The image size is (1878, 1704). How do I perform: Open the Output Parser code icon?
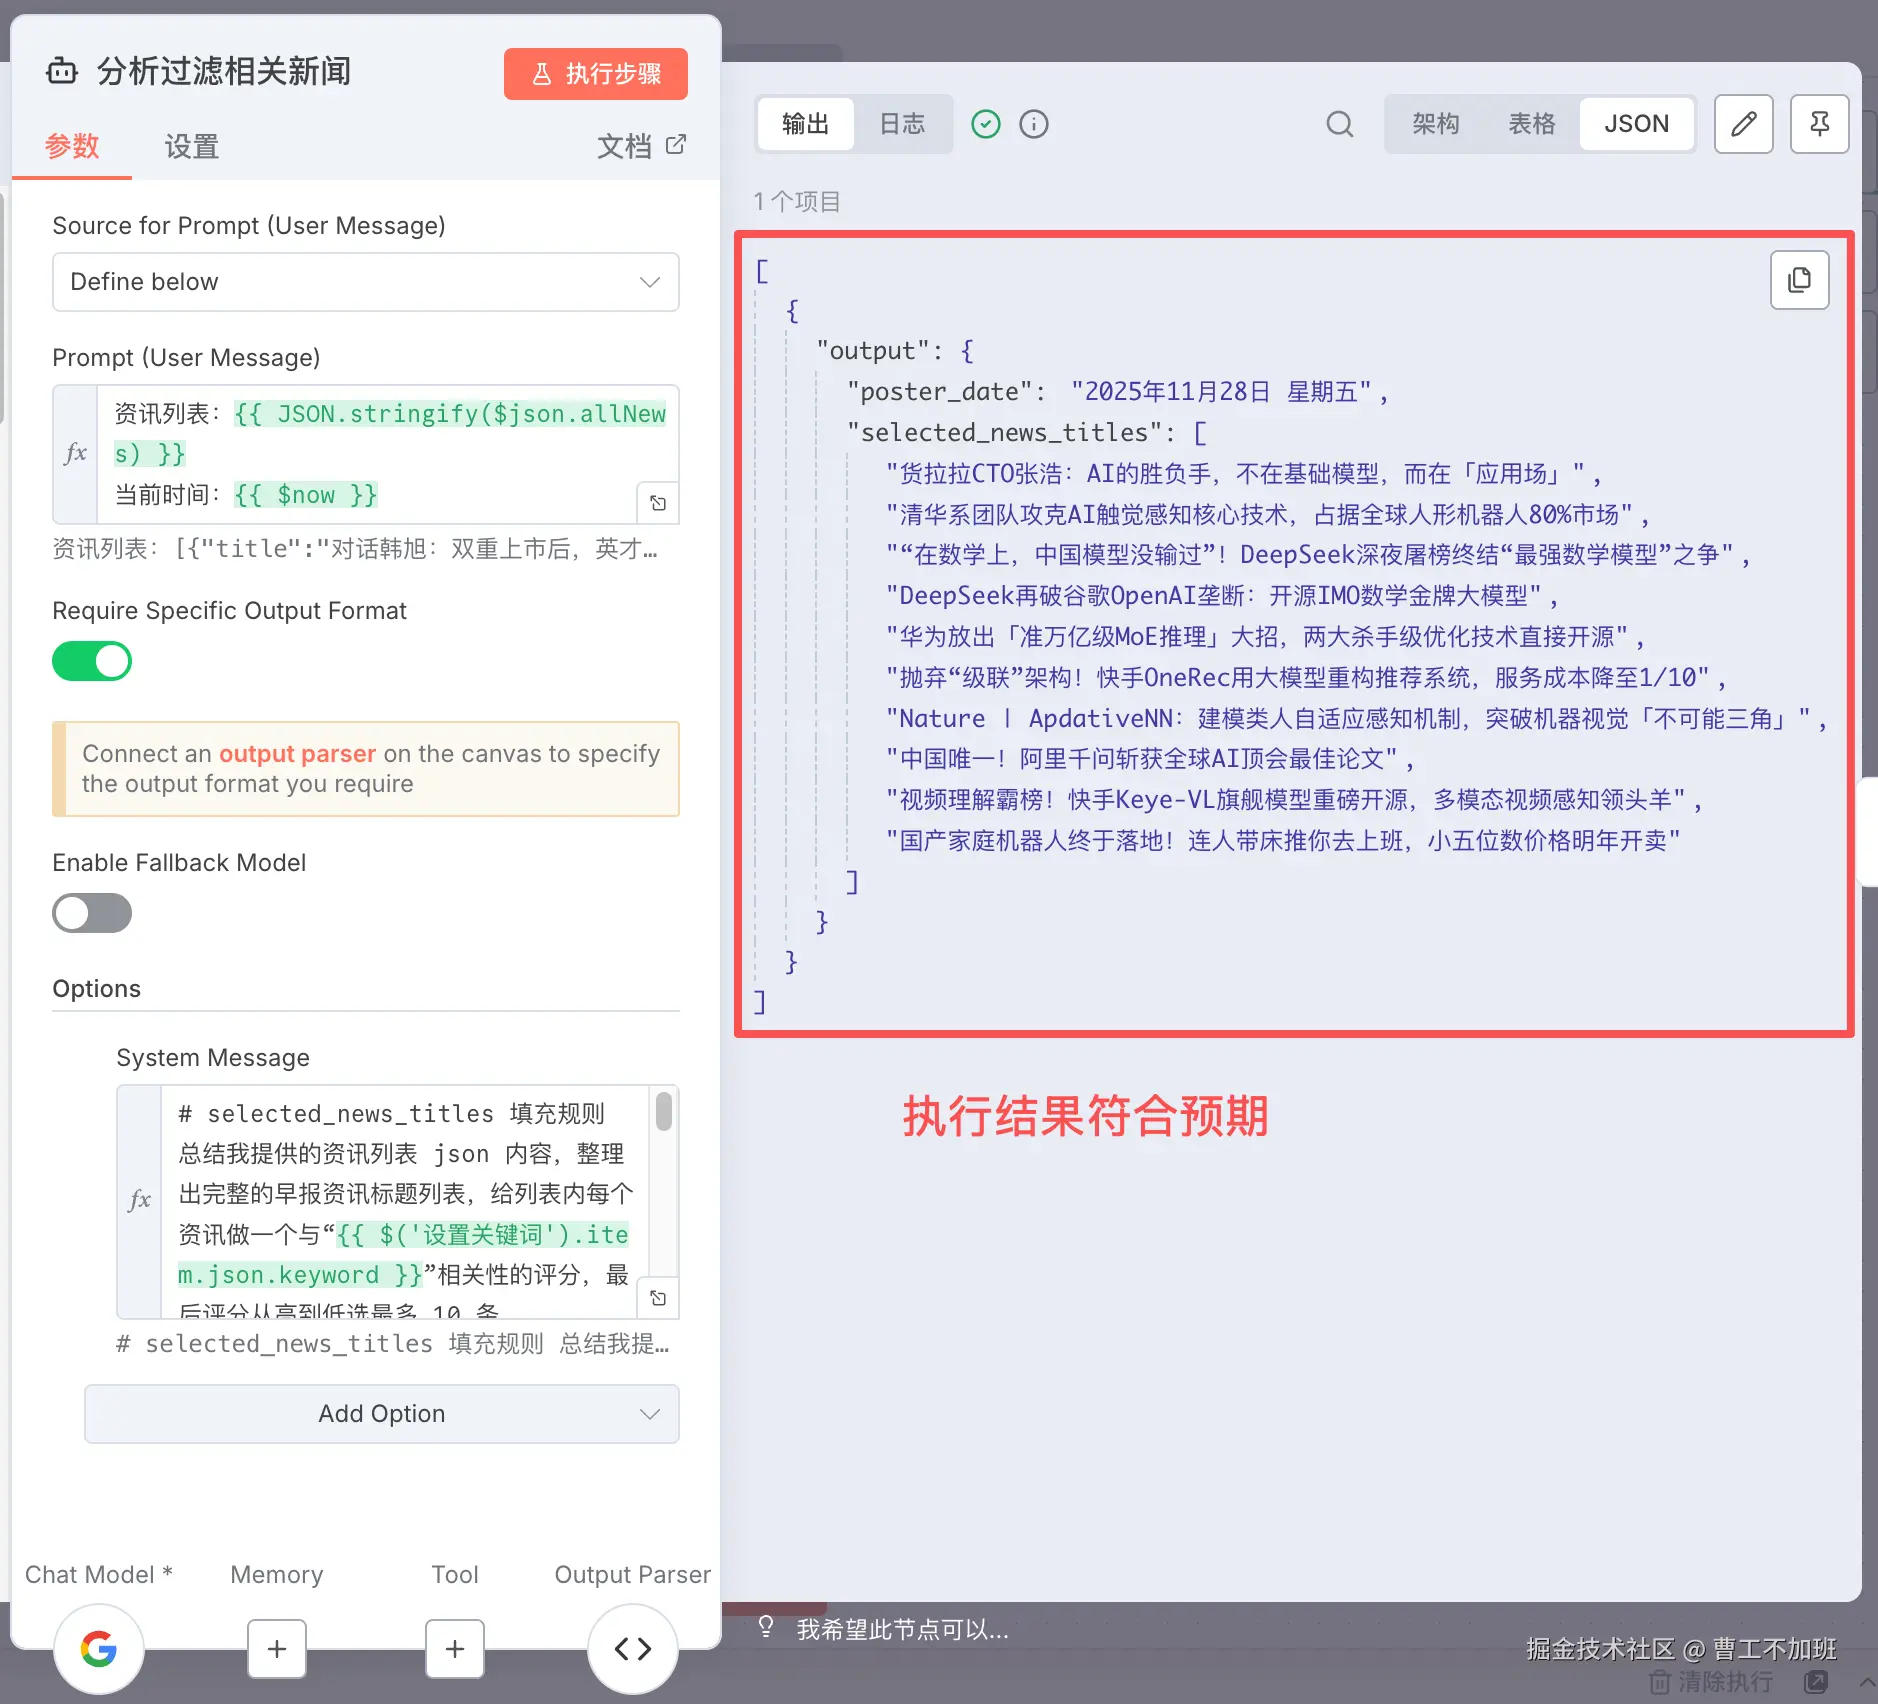pos(632,1648)
